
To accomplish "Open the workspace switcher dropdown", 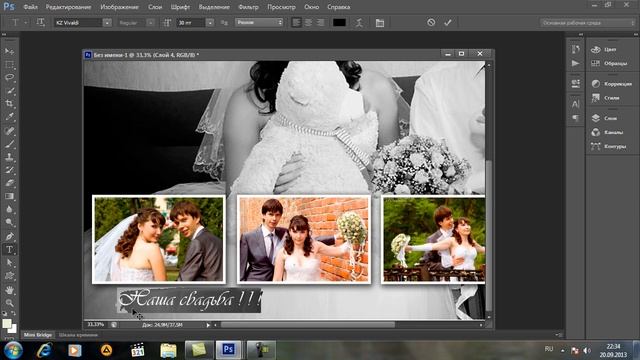I will [587, 23].
